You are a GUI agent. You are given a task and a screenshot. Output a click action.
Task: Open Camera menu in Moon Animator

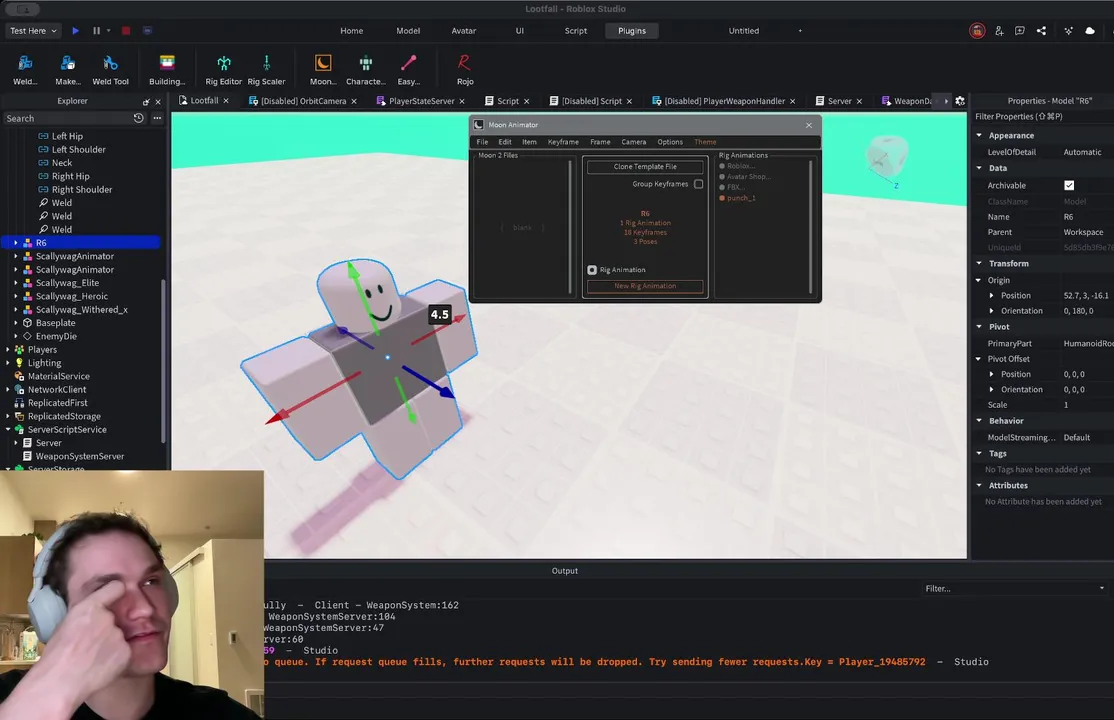[x=634, y=142]
